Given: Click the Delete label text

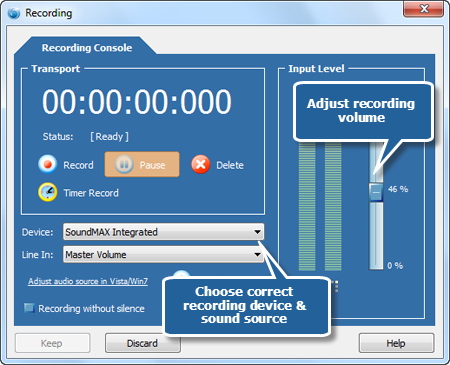Looking at the screenshot, I should [230, 165].
